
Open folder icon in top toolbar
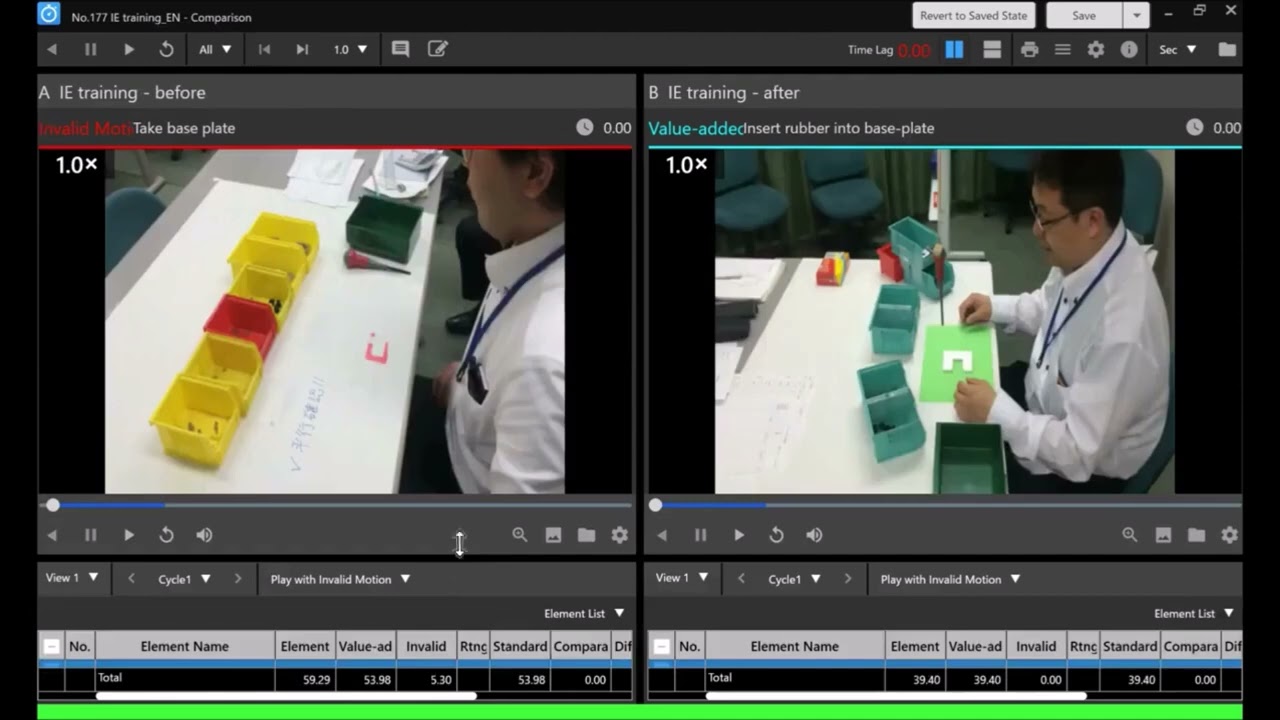[x=1227, y=49]
